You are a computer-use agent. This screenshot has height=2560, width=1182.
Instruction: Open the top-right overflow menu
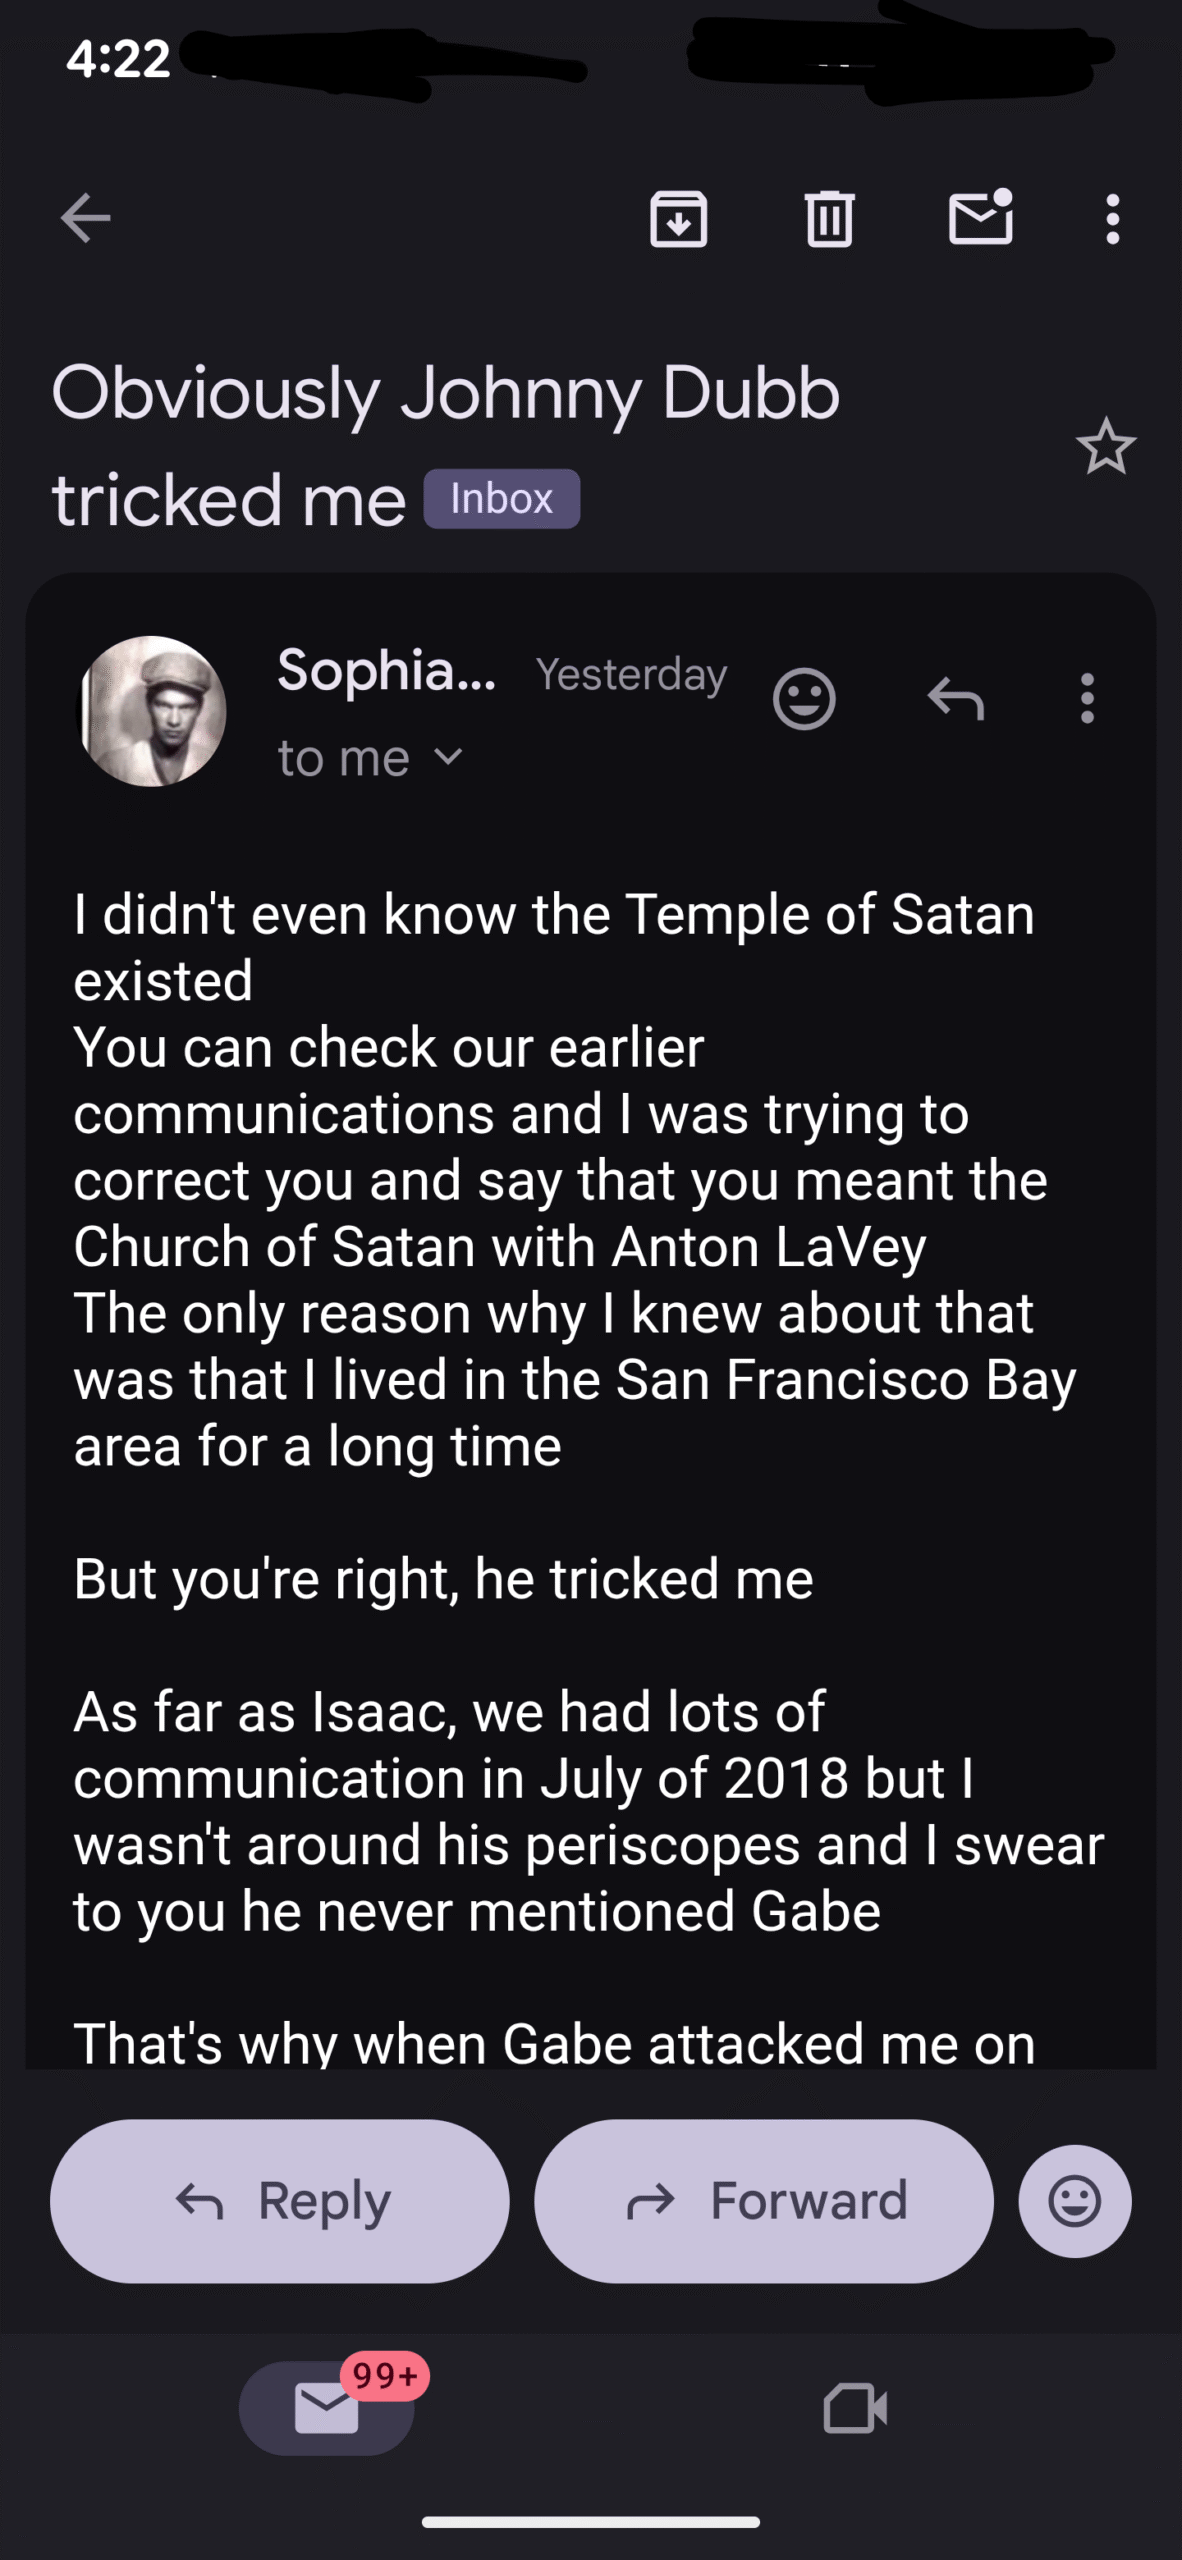(1112, 218)
